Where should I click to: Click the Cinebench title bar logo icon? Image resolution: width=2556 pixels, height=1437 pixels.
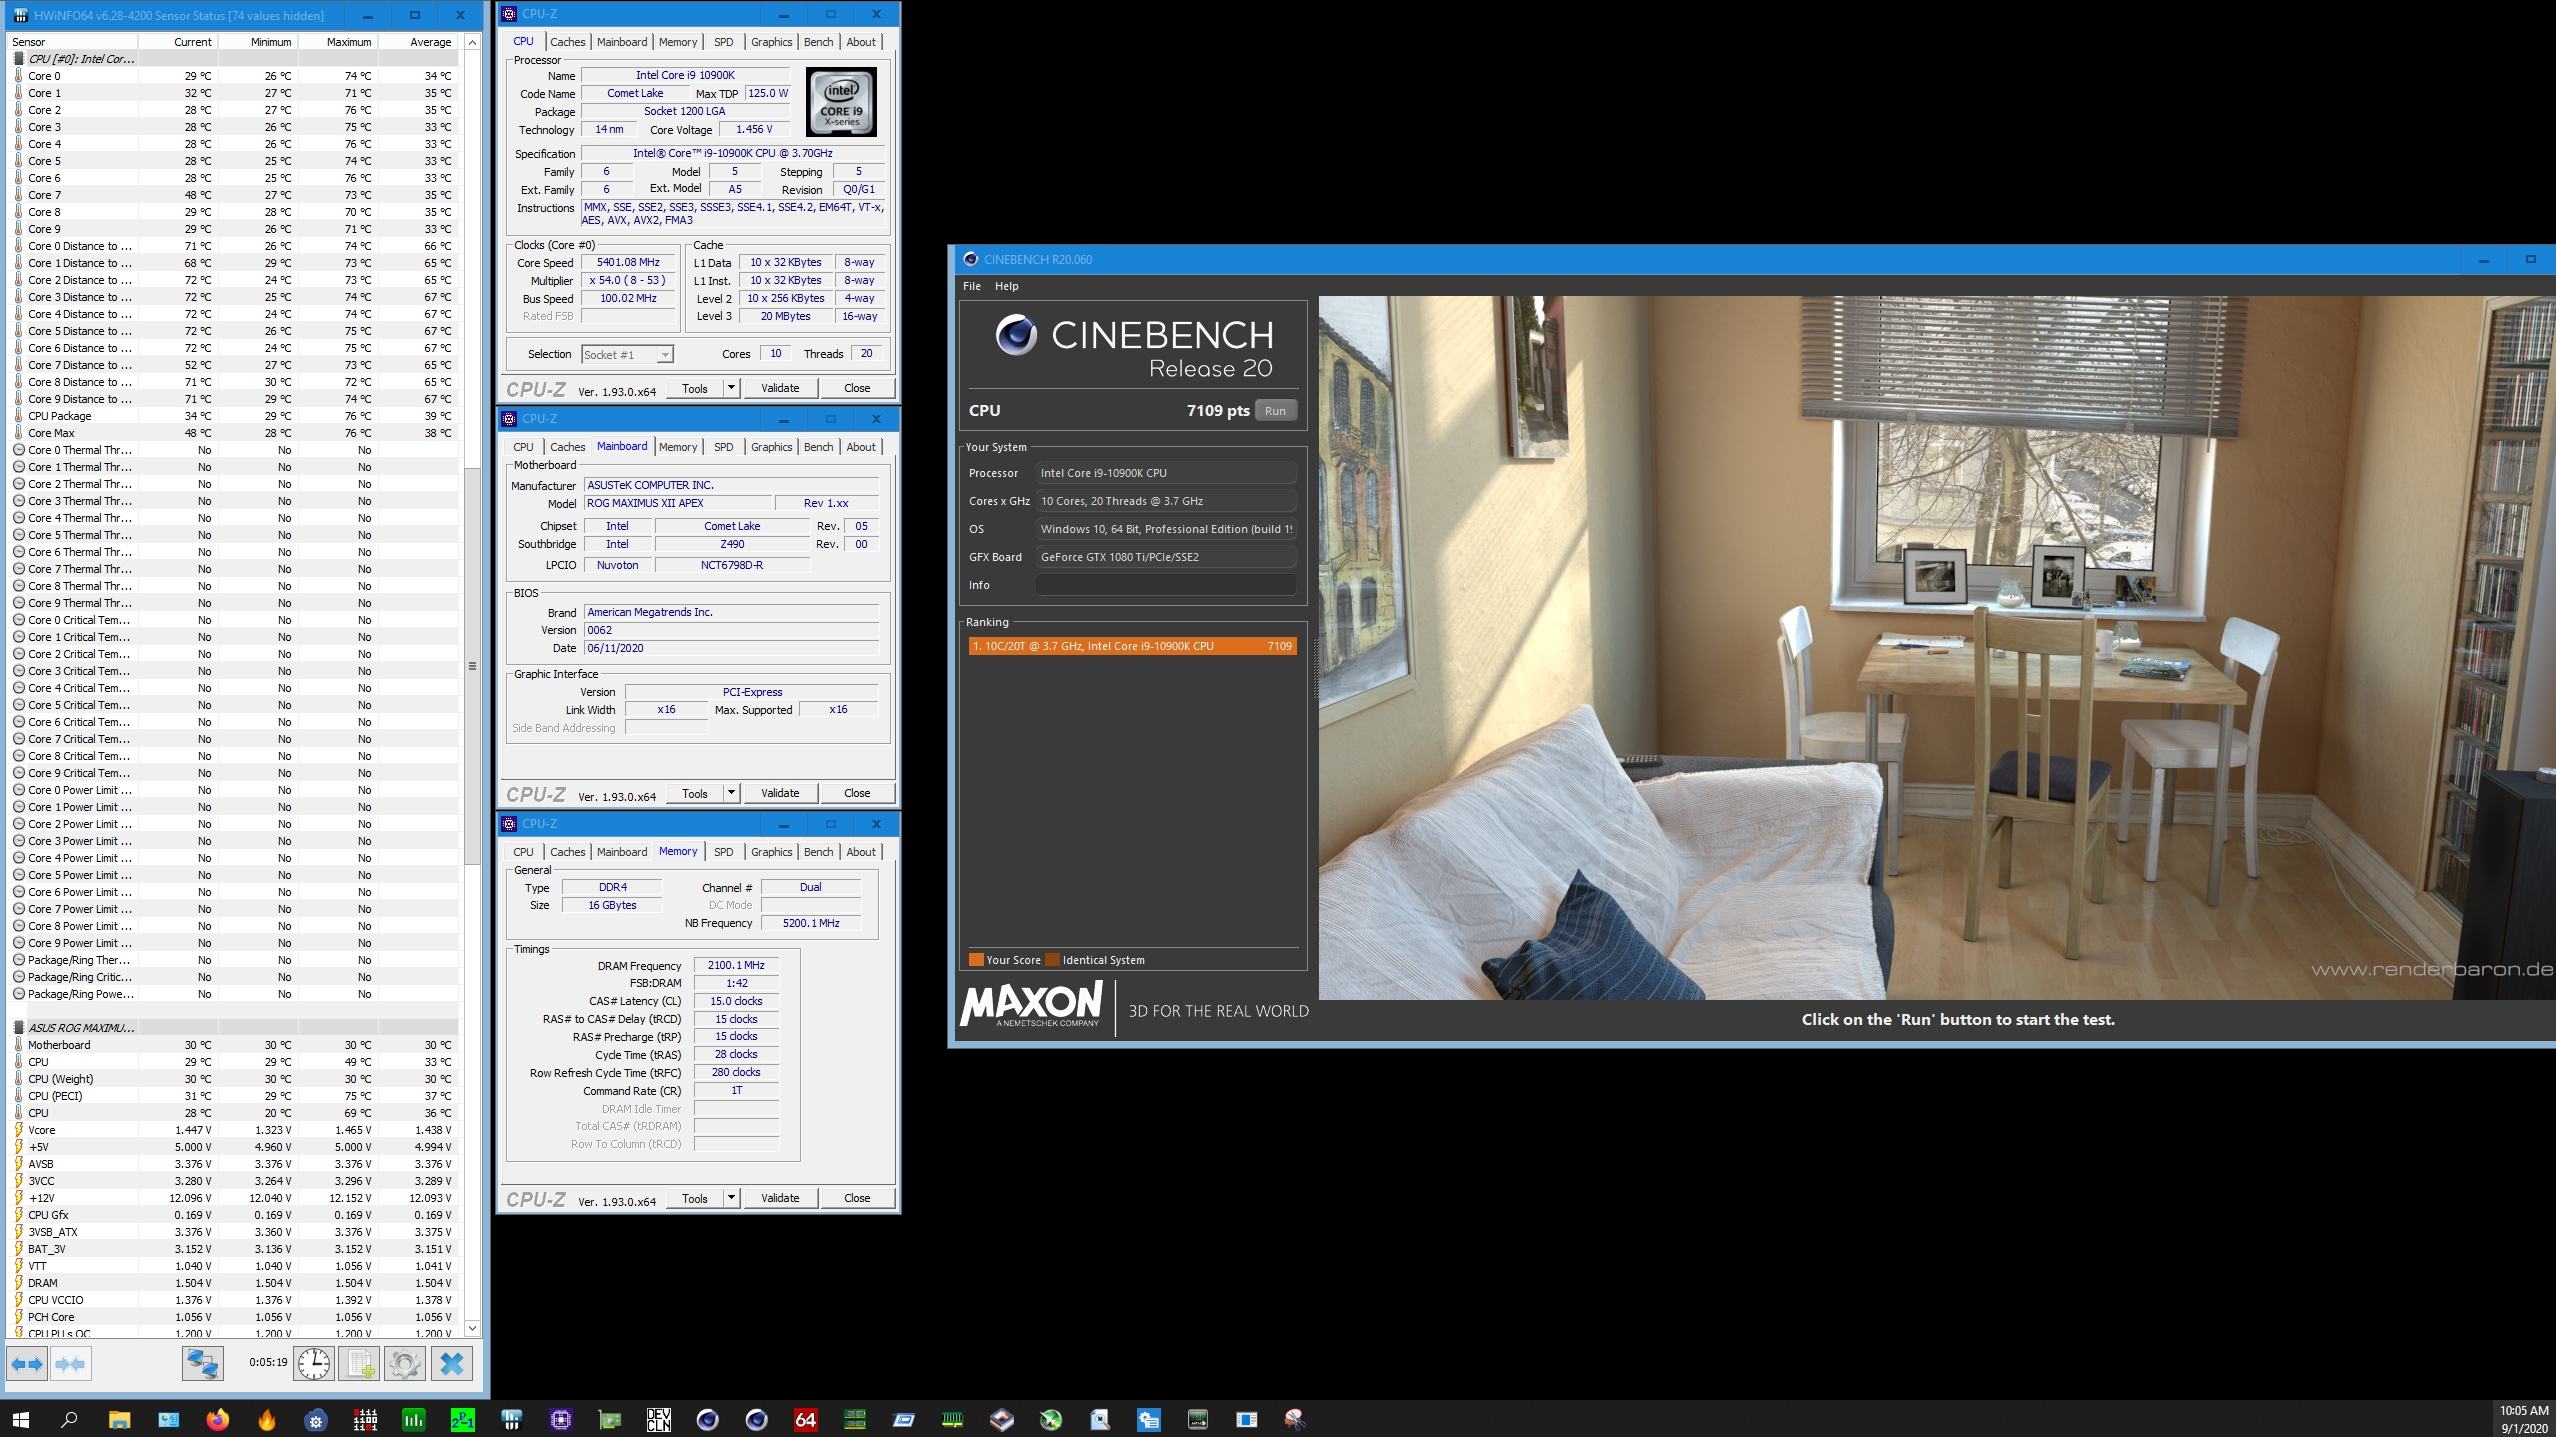pyautogui.click(x=969, y=259)
